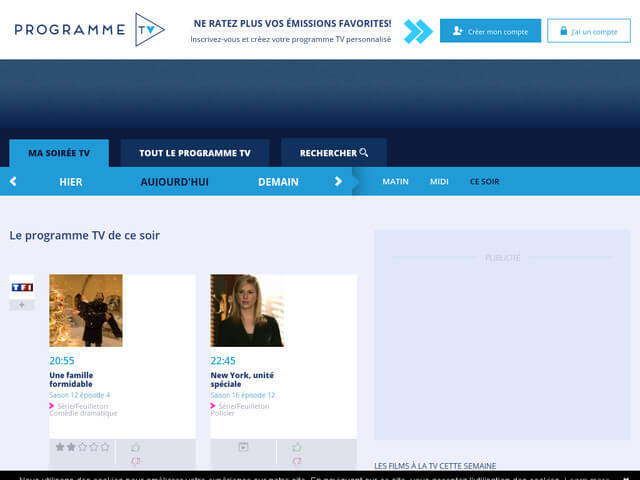This screenshot has width=640, height=480.
Task: Switch to Tout le programme TV tab
Action: point(195,153)
